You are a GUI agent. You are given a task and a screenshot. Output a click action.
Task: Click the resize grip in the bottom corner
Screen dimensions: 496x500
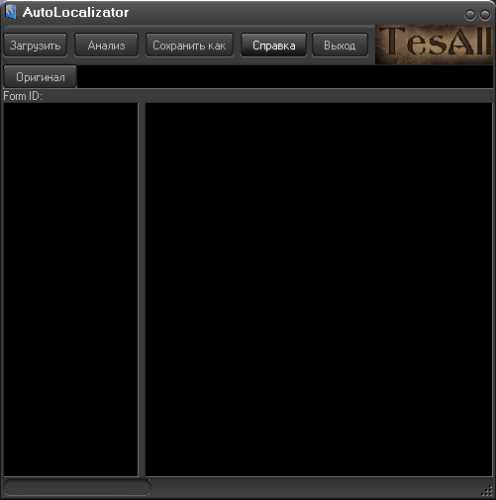(x=488, y=491)
